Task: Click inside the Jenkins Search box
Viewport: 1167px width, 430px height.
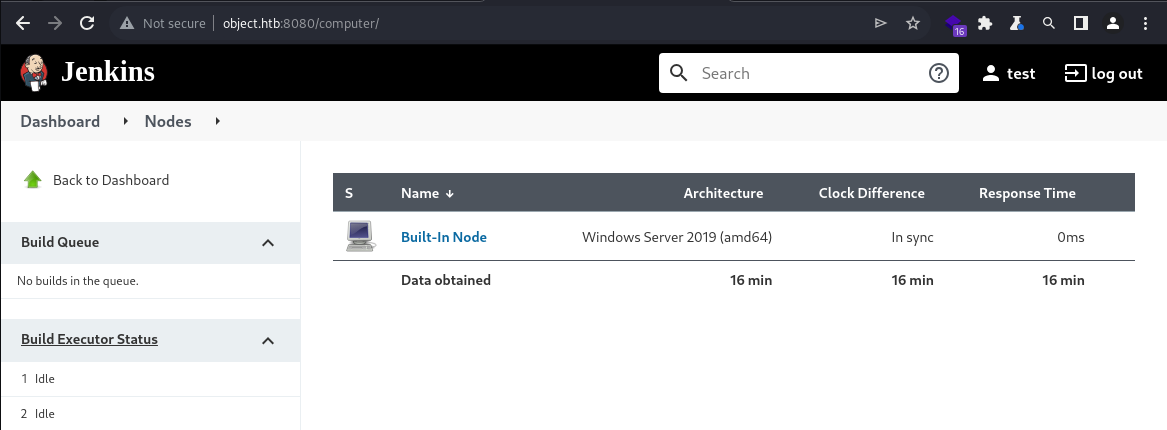Action: tap(808, 73)
